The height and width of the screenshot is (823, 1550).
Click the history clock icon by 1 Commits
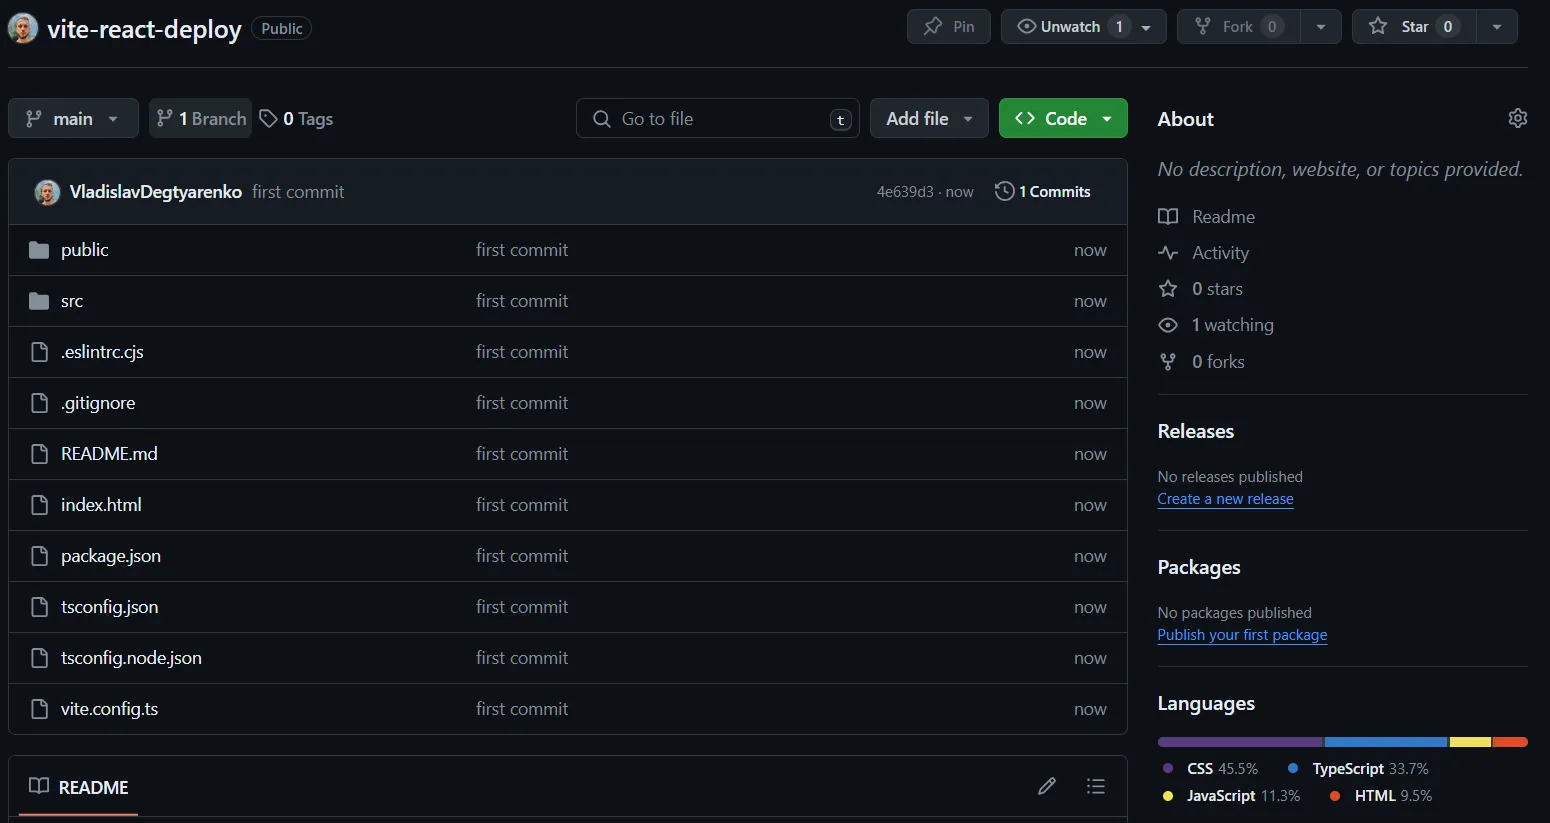point(1005,191)
